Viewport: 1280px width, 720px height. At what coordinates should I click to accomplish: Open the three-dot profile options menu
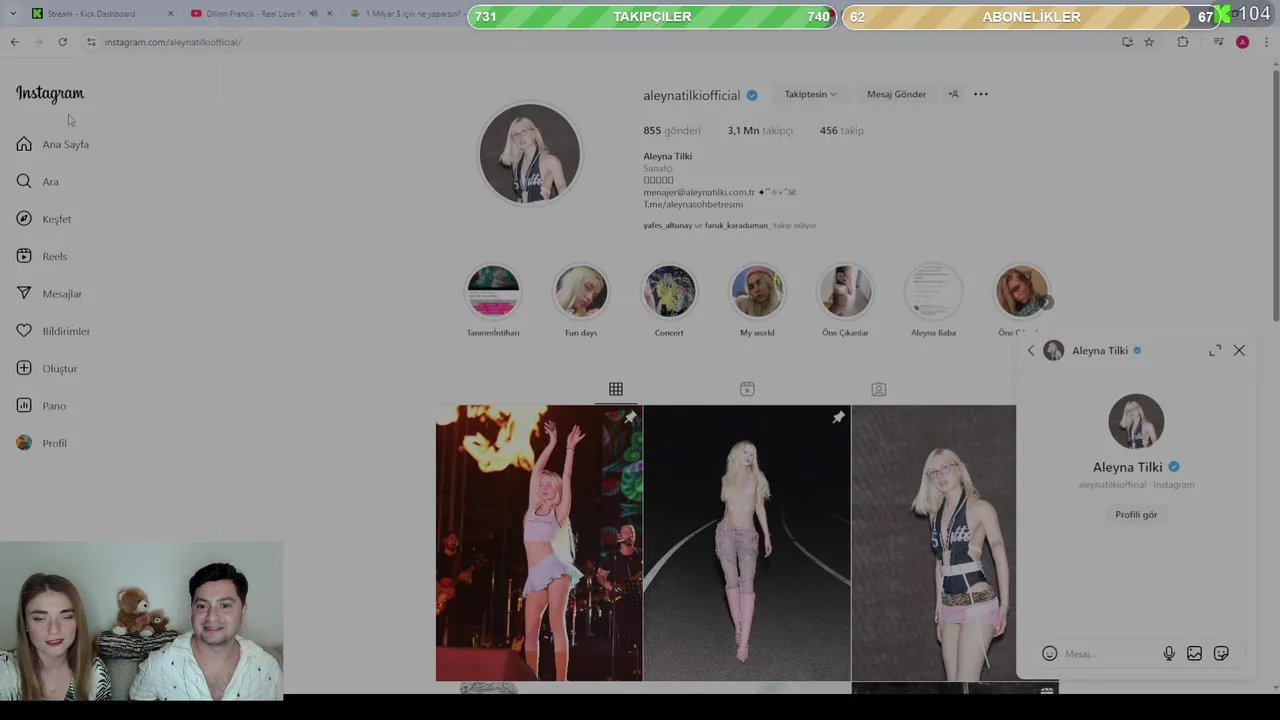pyautogui.click(x=981, y=94)
